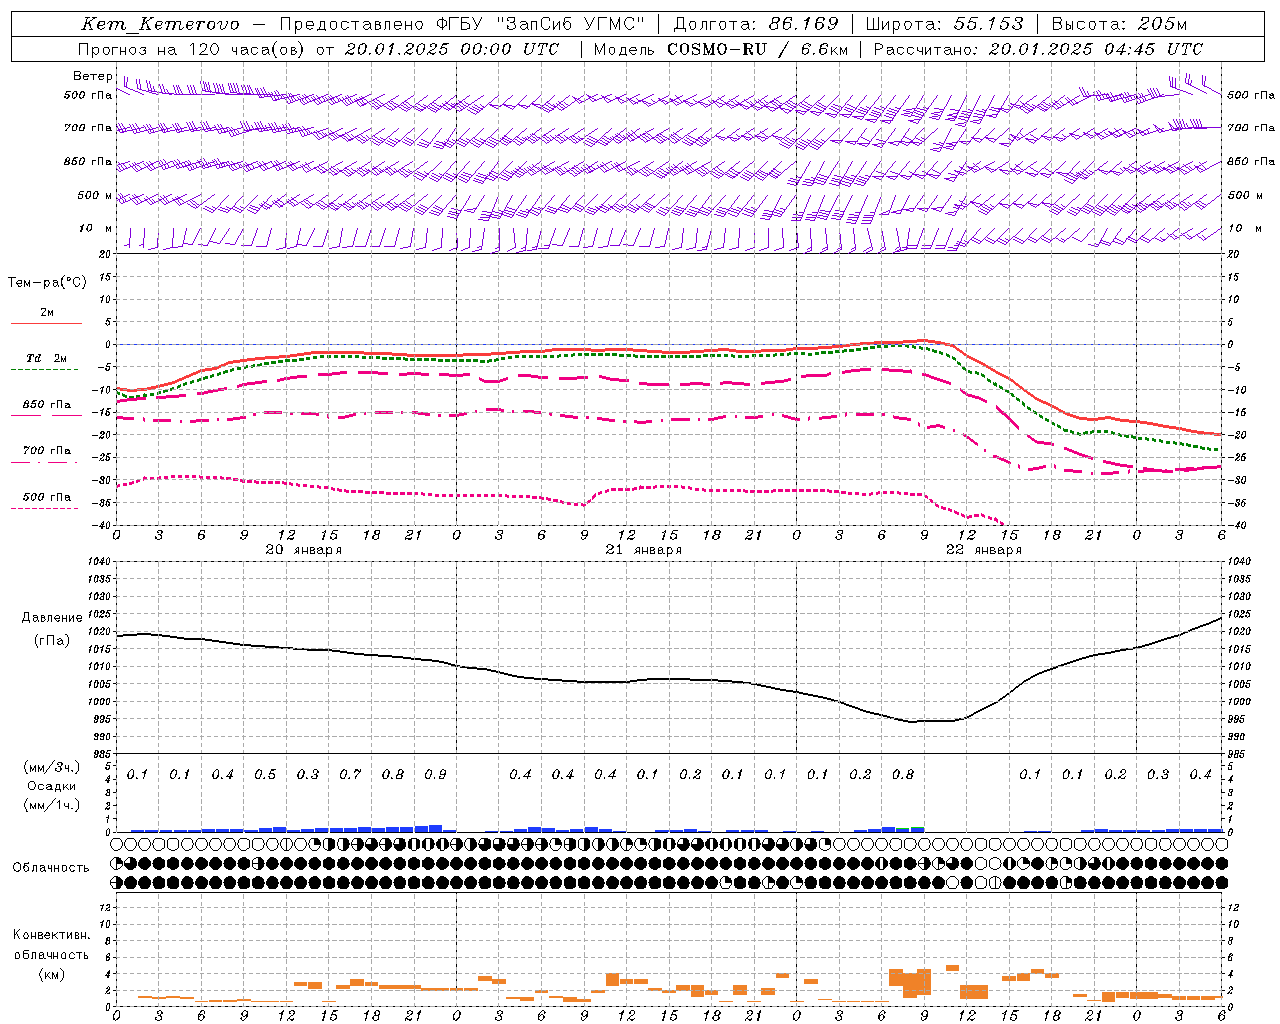Click the "850 гПа" temperature legend entry
This screenshot has width=1280, height=1024.
point(46,404)
